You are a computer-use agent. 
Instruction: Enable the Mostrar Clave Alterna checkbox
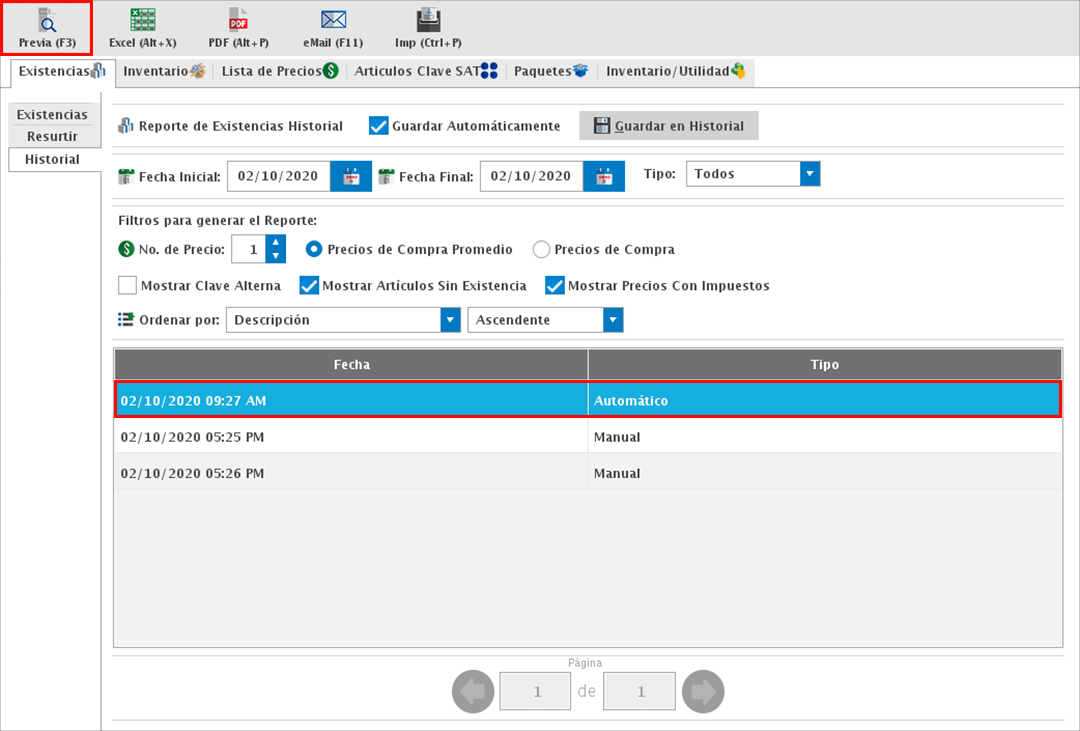[x=128, y=286]
